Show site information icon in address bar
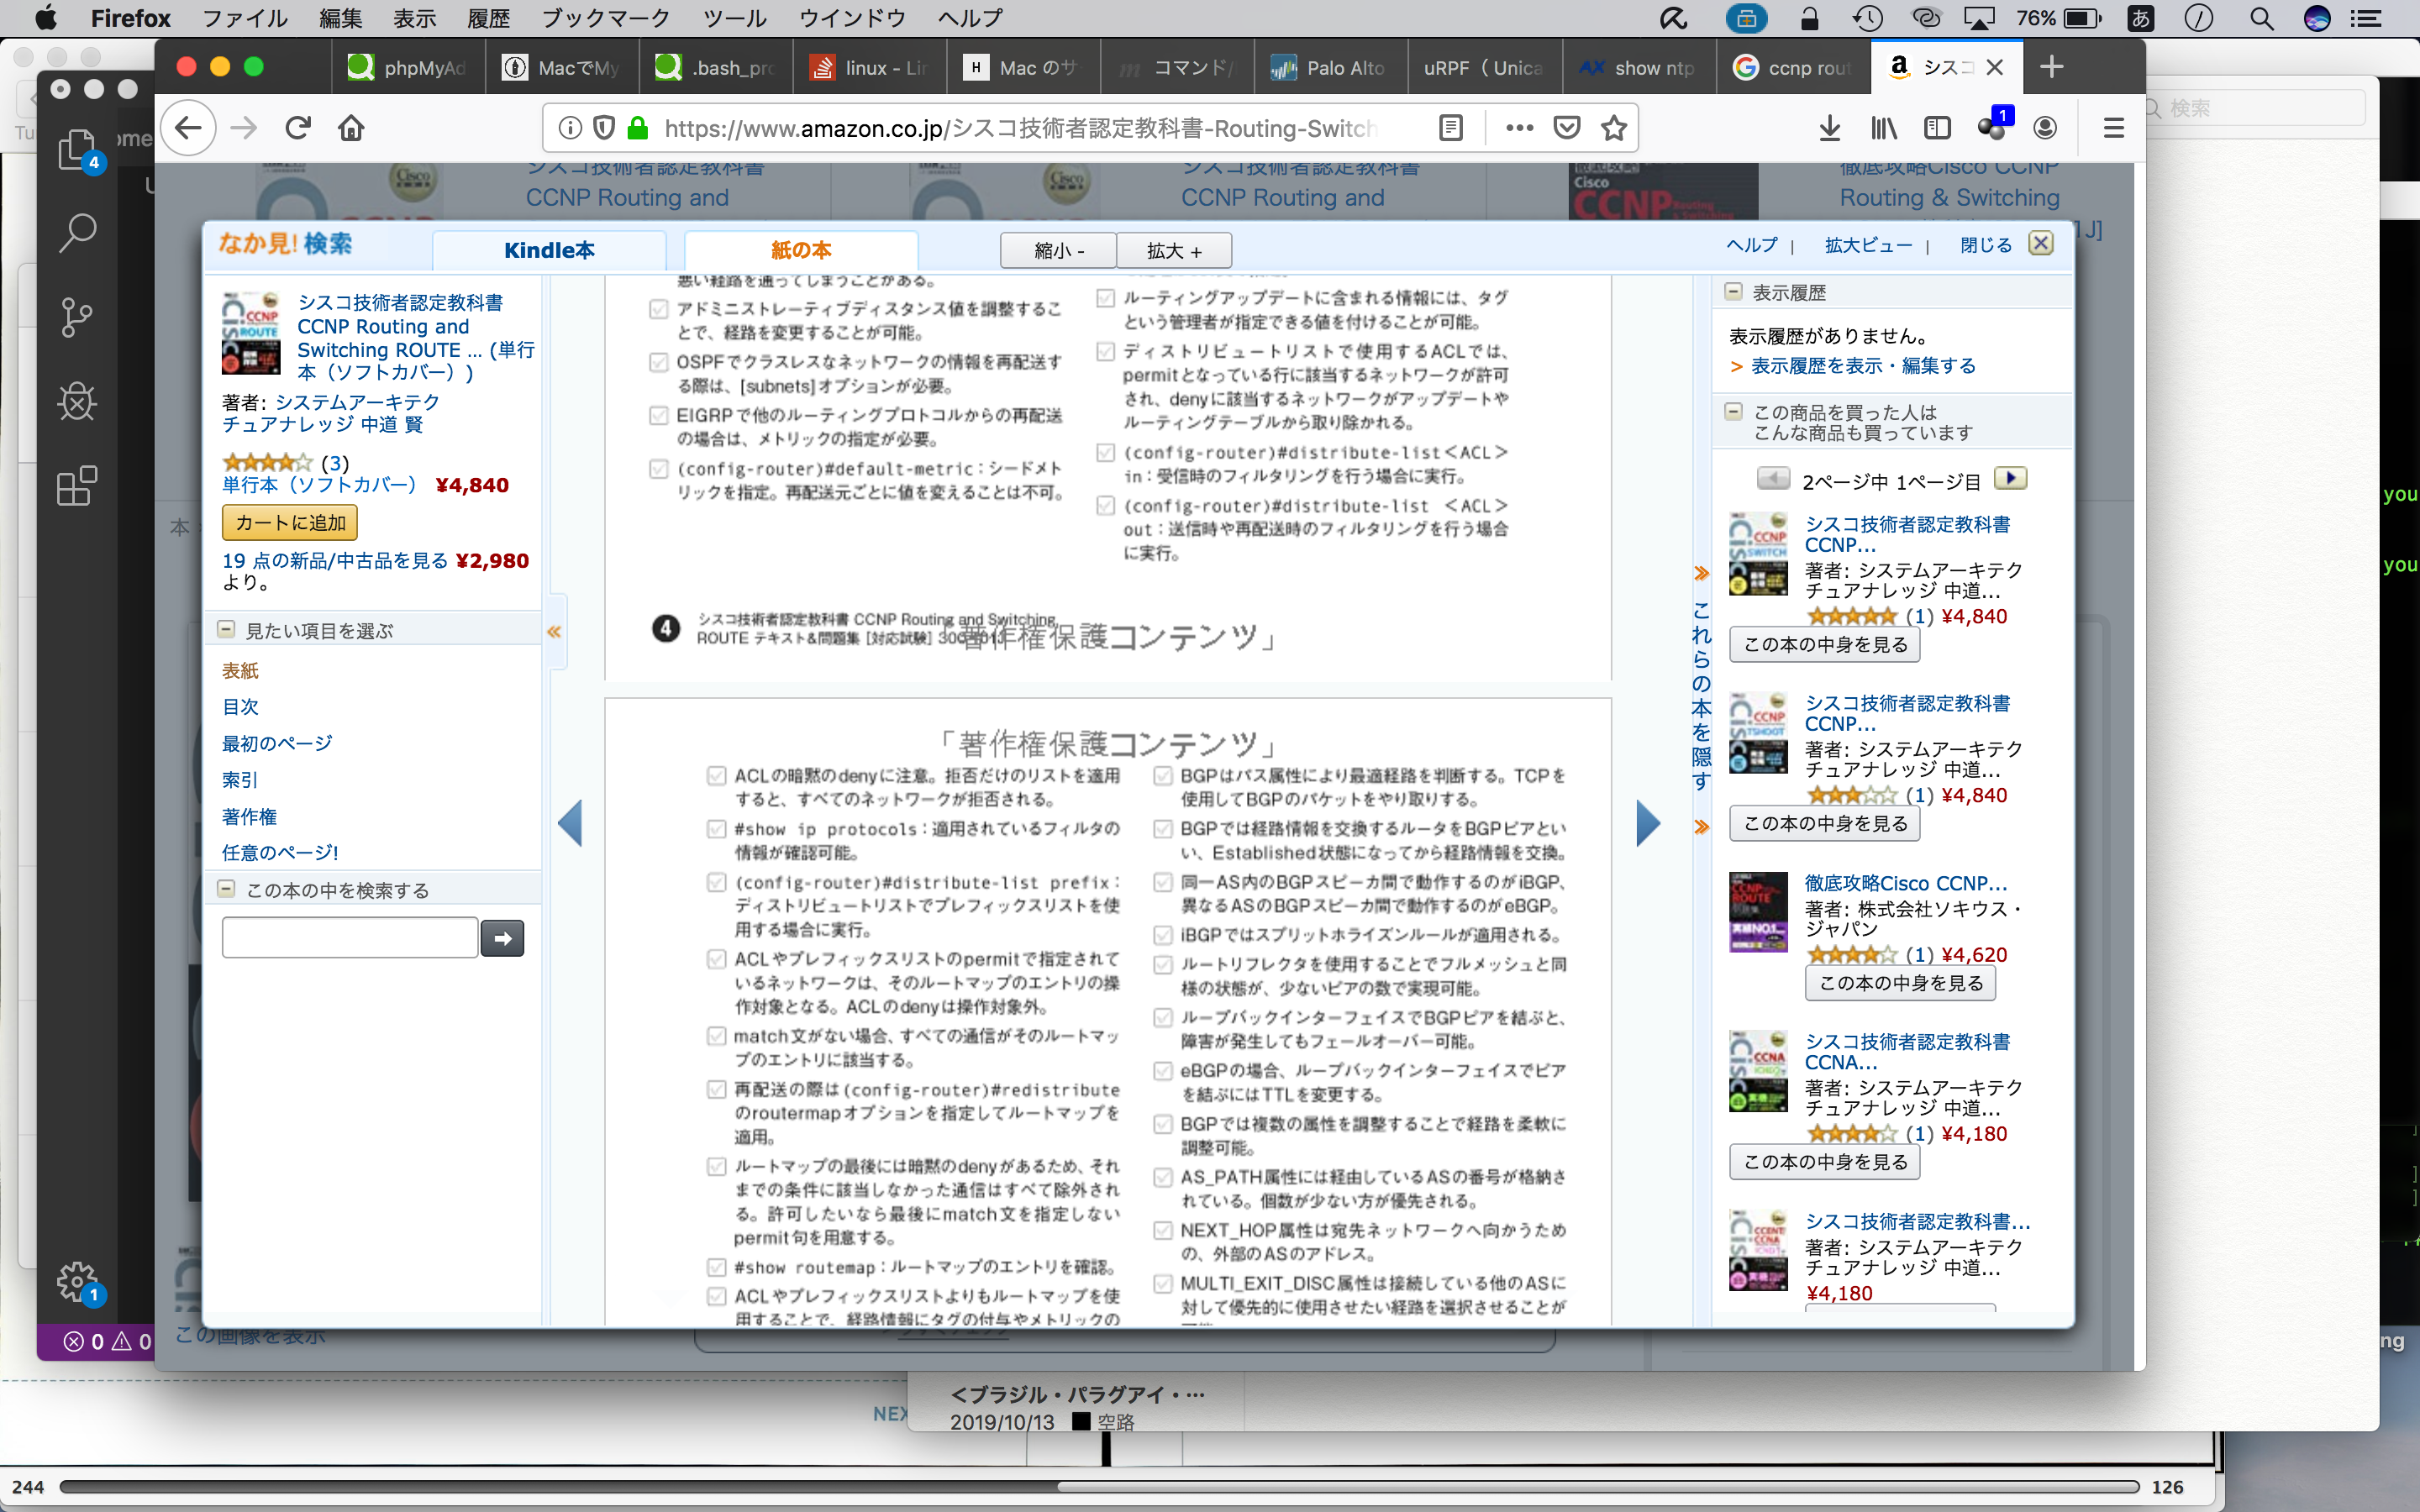 tap(570, 128)
